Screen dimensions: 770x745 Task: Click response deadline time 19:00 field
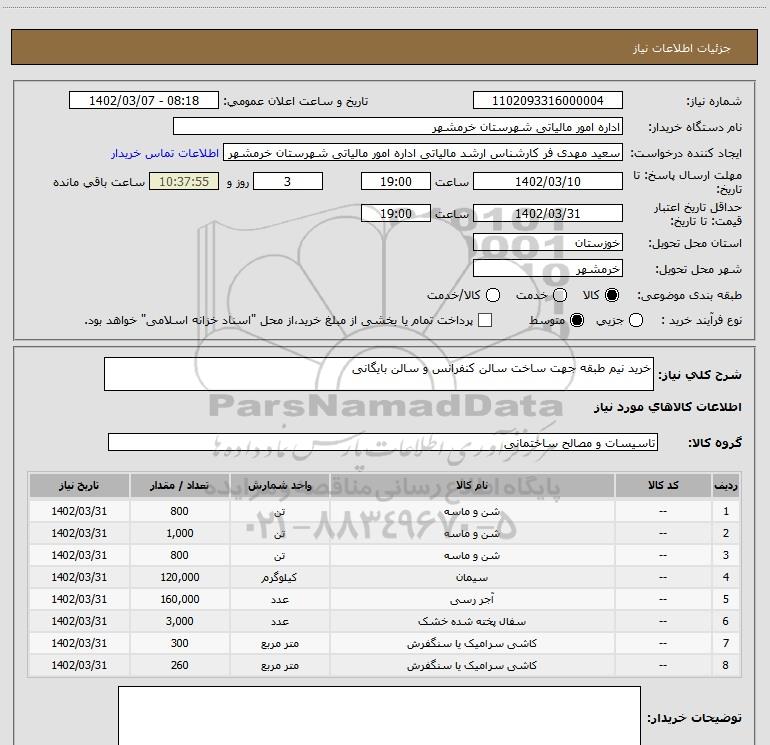coord(396,181)
